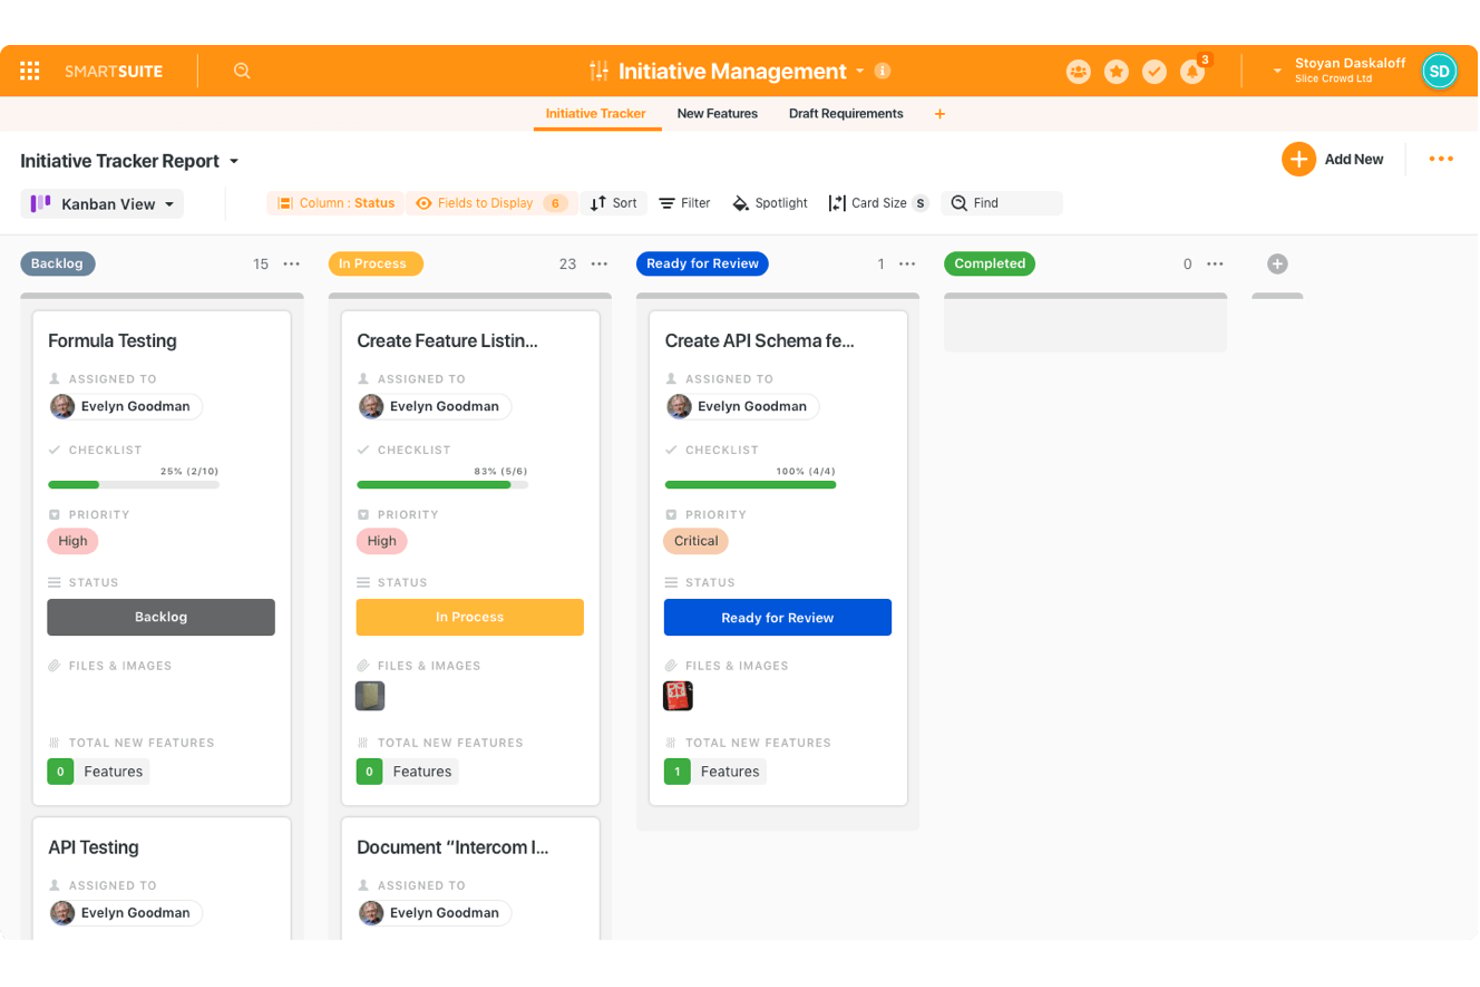Switch to Initiative Tracker tab
The width and height of the screenshot is (1480, 987).
(596, 114)
